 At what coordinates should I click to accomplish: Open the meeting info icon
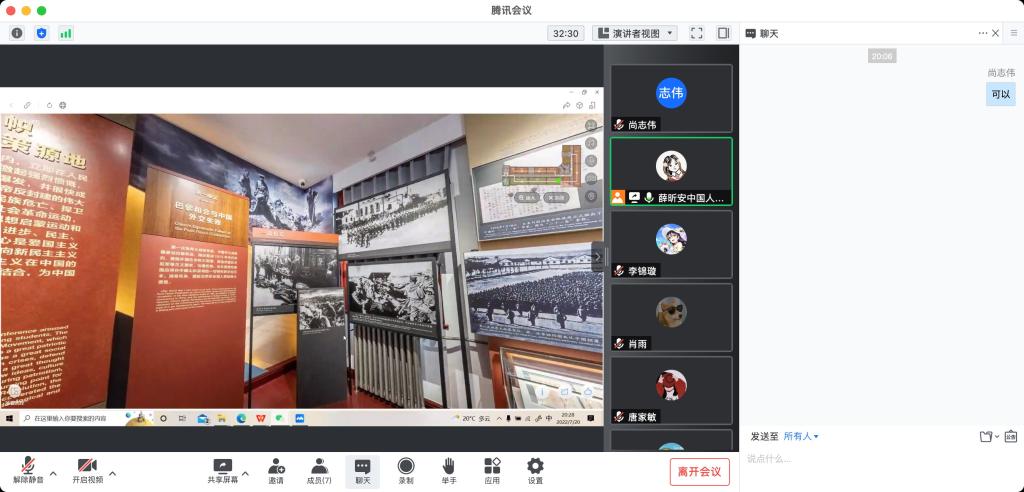[x=17, y=33]
